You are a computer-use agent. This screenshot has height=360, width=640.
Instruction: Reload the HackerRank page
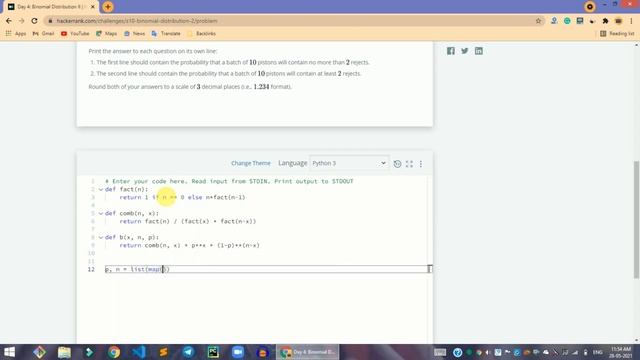[34, 21]
